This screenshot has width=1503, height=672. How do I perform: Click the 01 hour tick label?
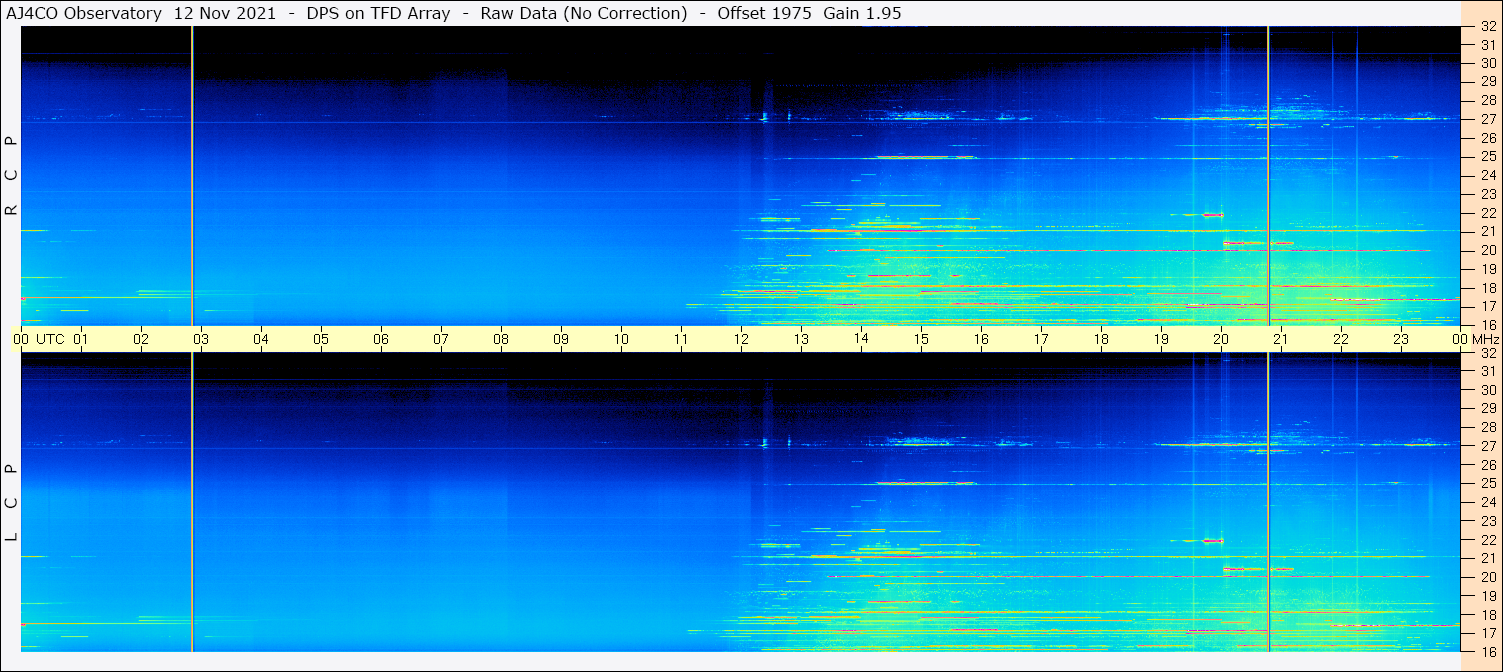point(81,339)
